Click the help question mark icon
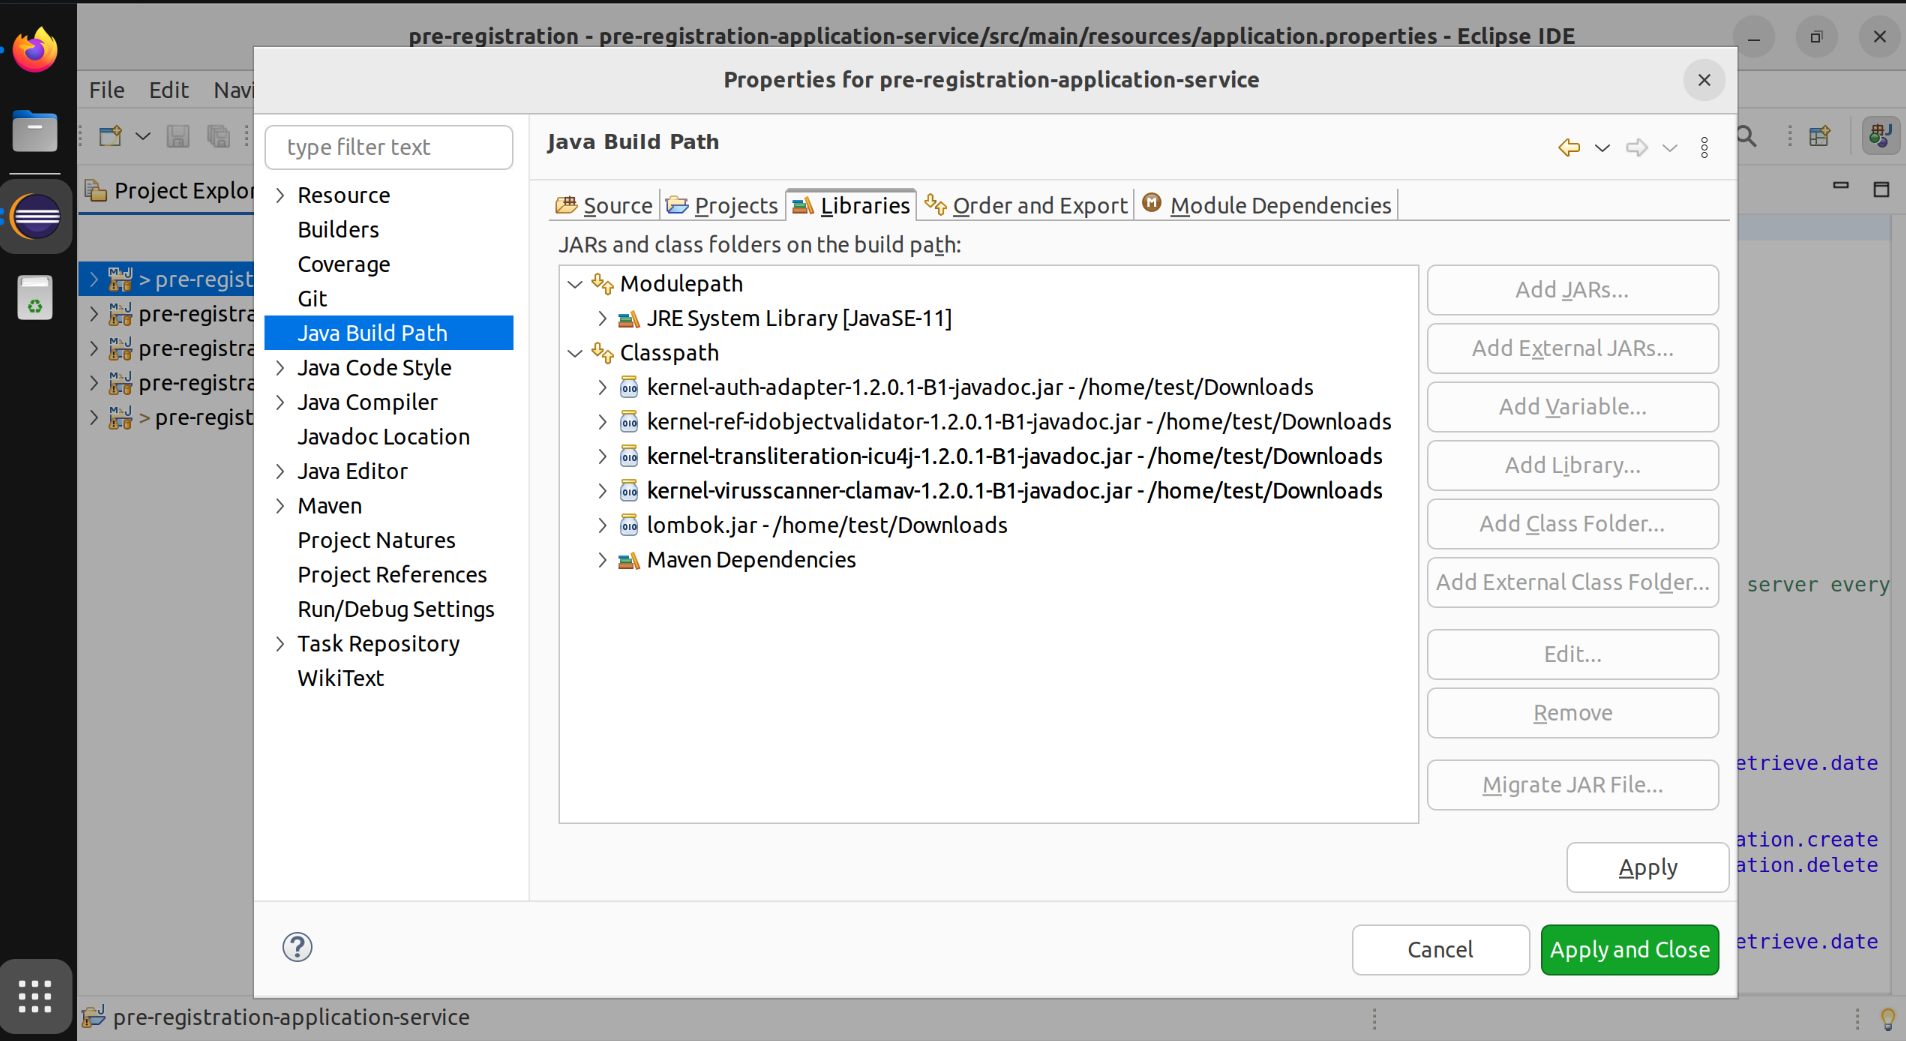1906x1041 pixels. coord(297,947)
